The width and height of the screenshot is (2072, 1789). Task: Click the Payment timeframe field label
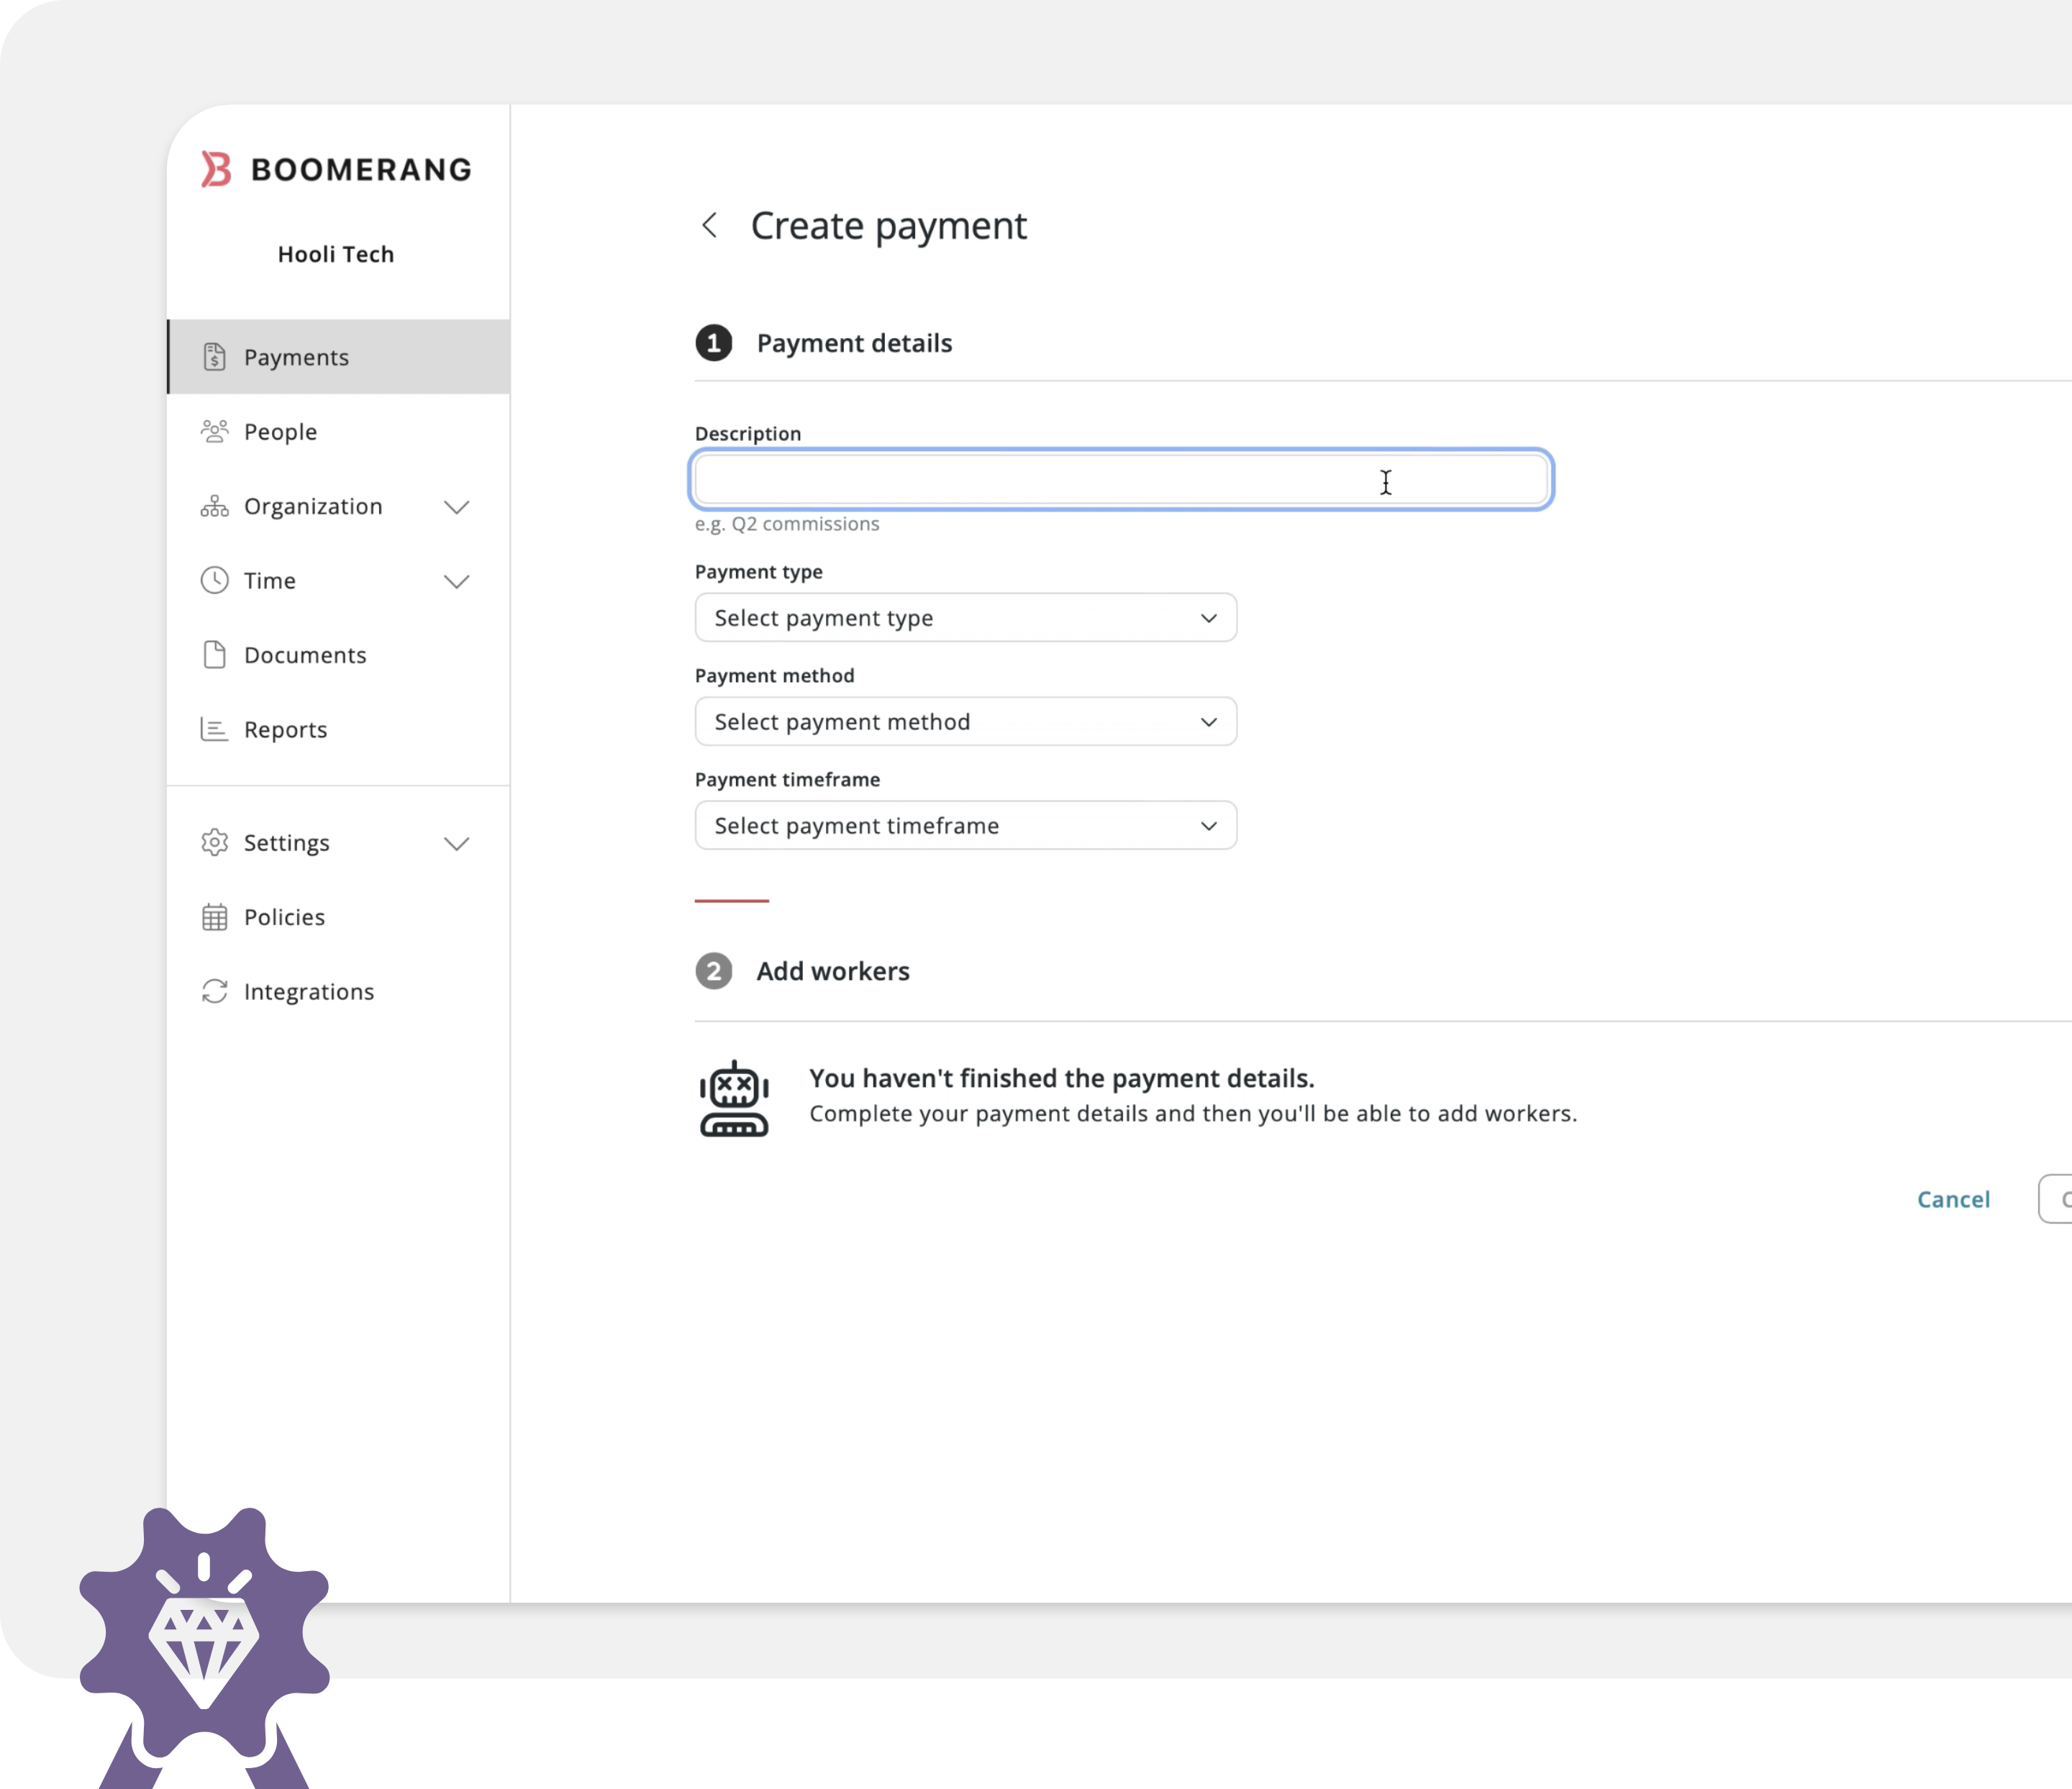pyautogui.click(x=788, y=780)
